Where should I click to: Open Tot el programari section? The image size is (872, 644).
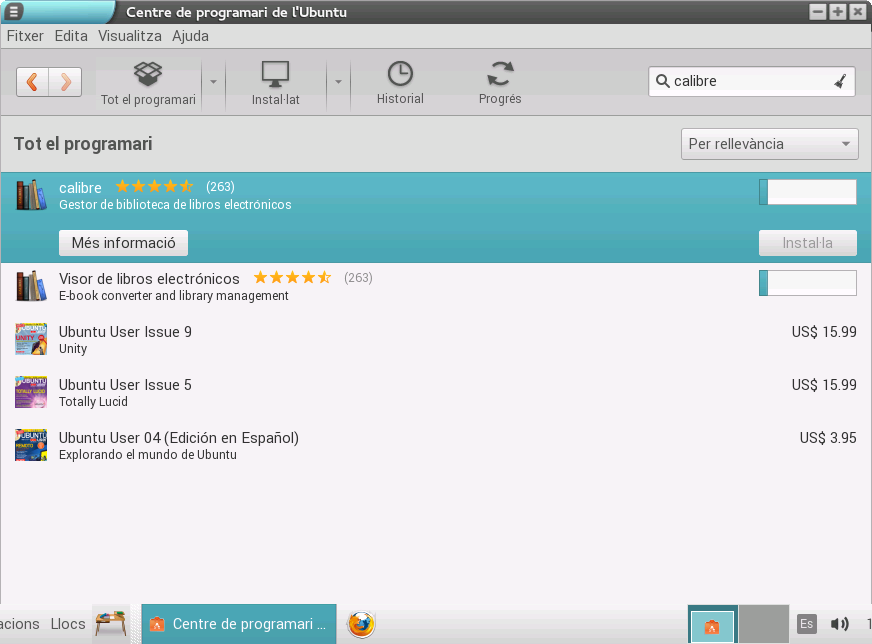point(148,82)
